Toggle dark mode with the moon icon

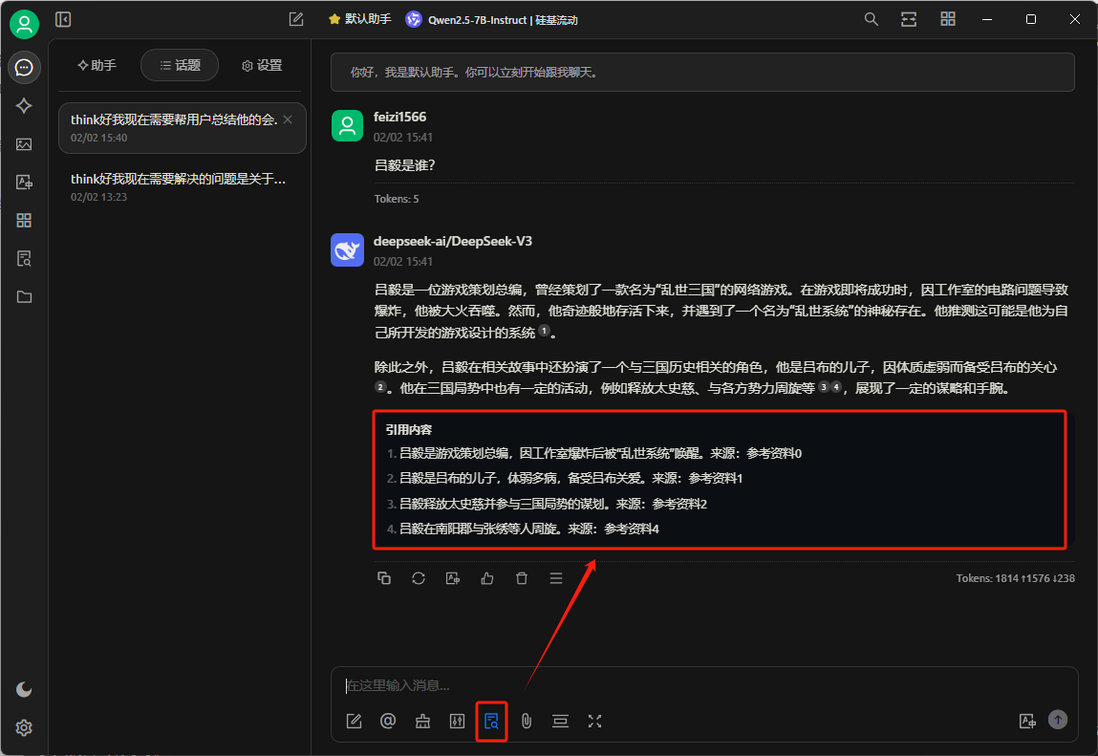[x=24, y=689]
